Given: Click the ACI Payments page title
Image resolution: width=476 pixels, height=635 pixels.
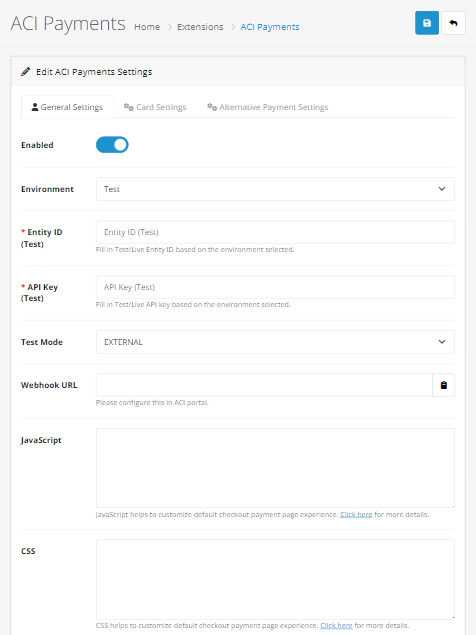Looking at the screenshot, I should (x=68, y=23).
